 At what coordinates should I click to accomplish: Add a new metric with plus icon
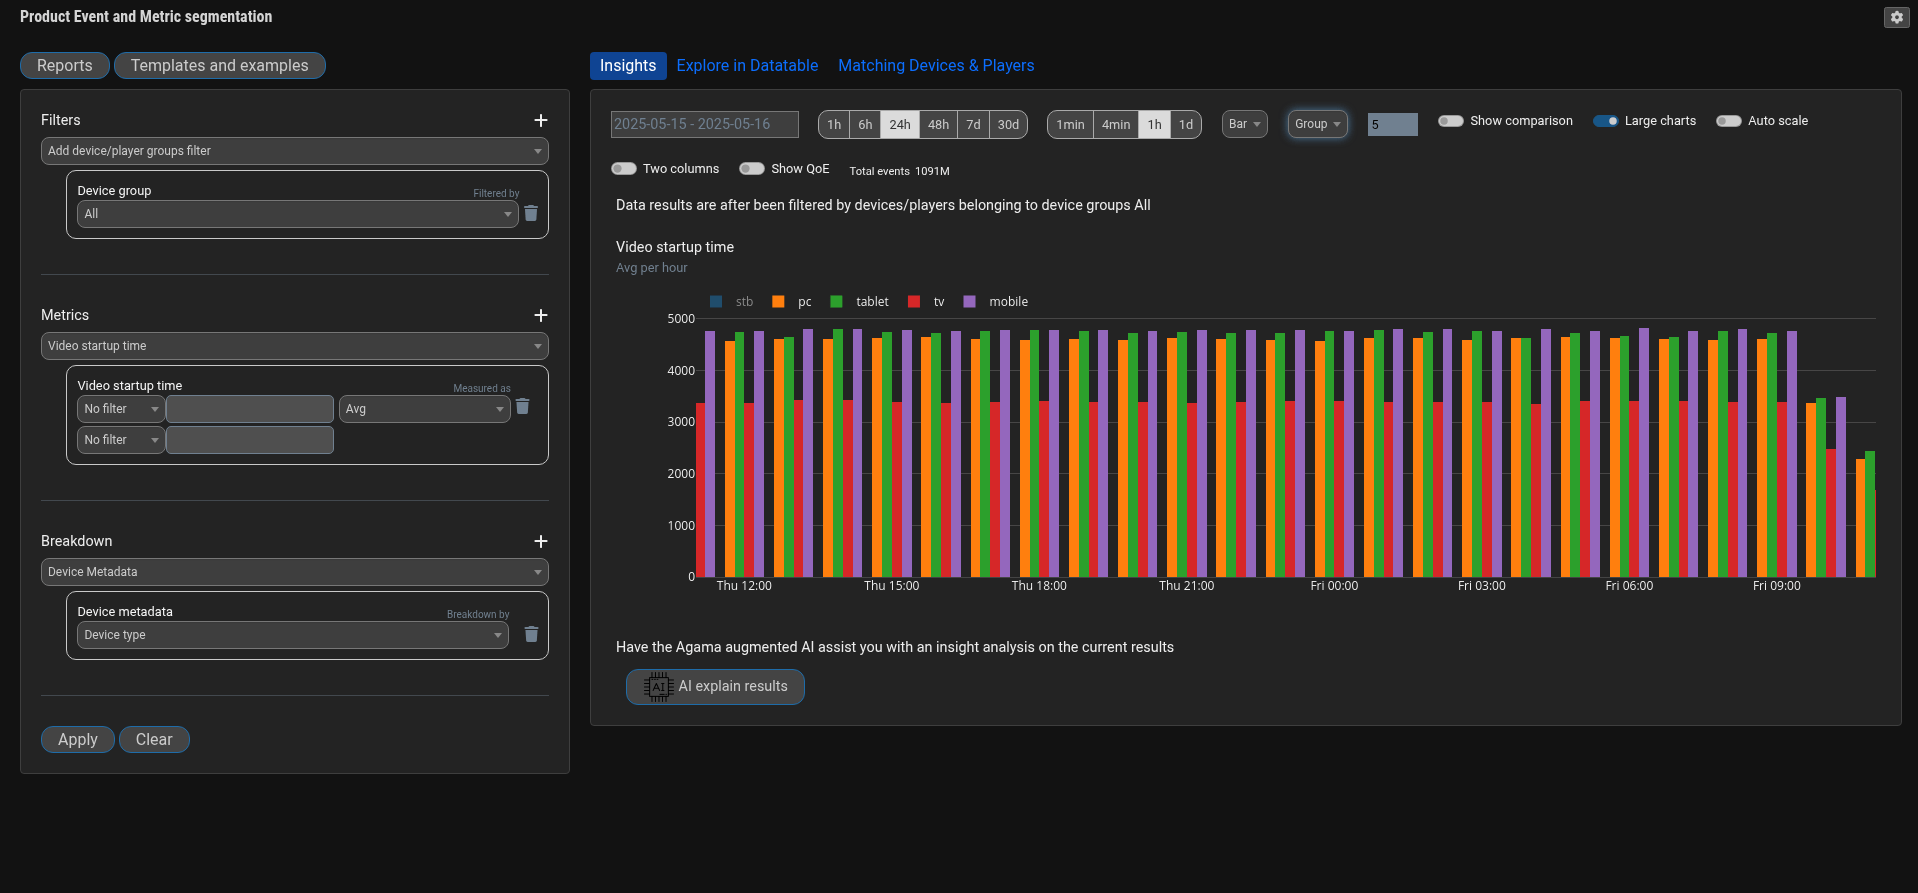(x=541, y=315)
